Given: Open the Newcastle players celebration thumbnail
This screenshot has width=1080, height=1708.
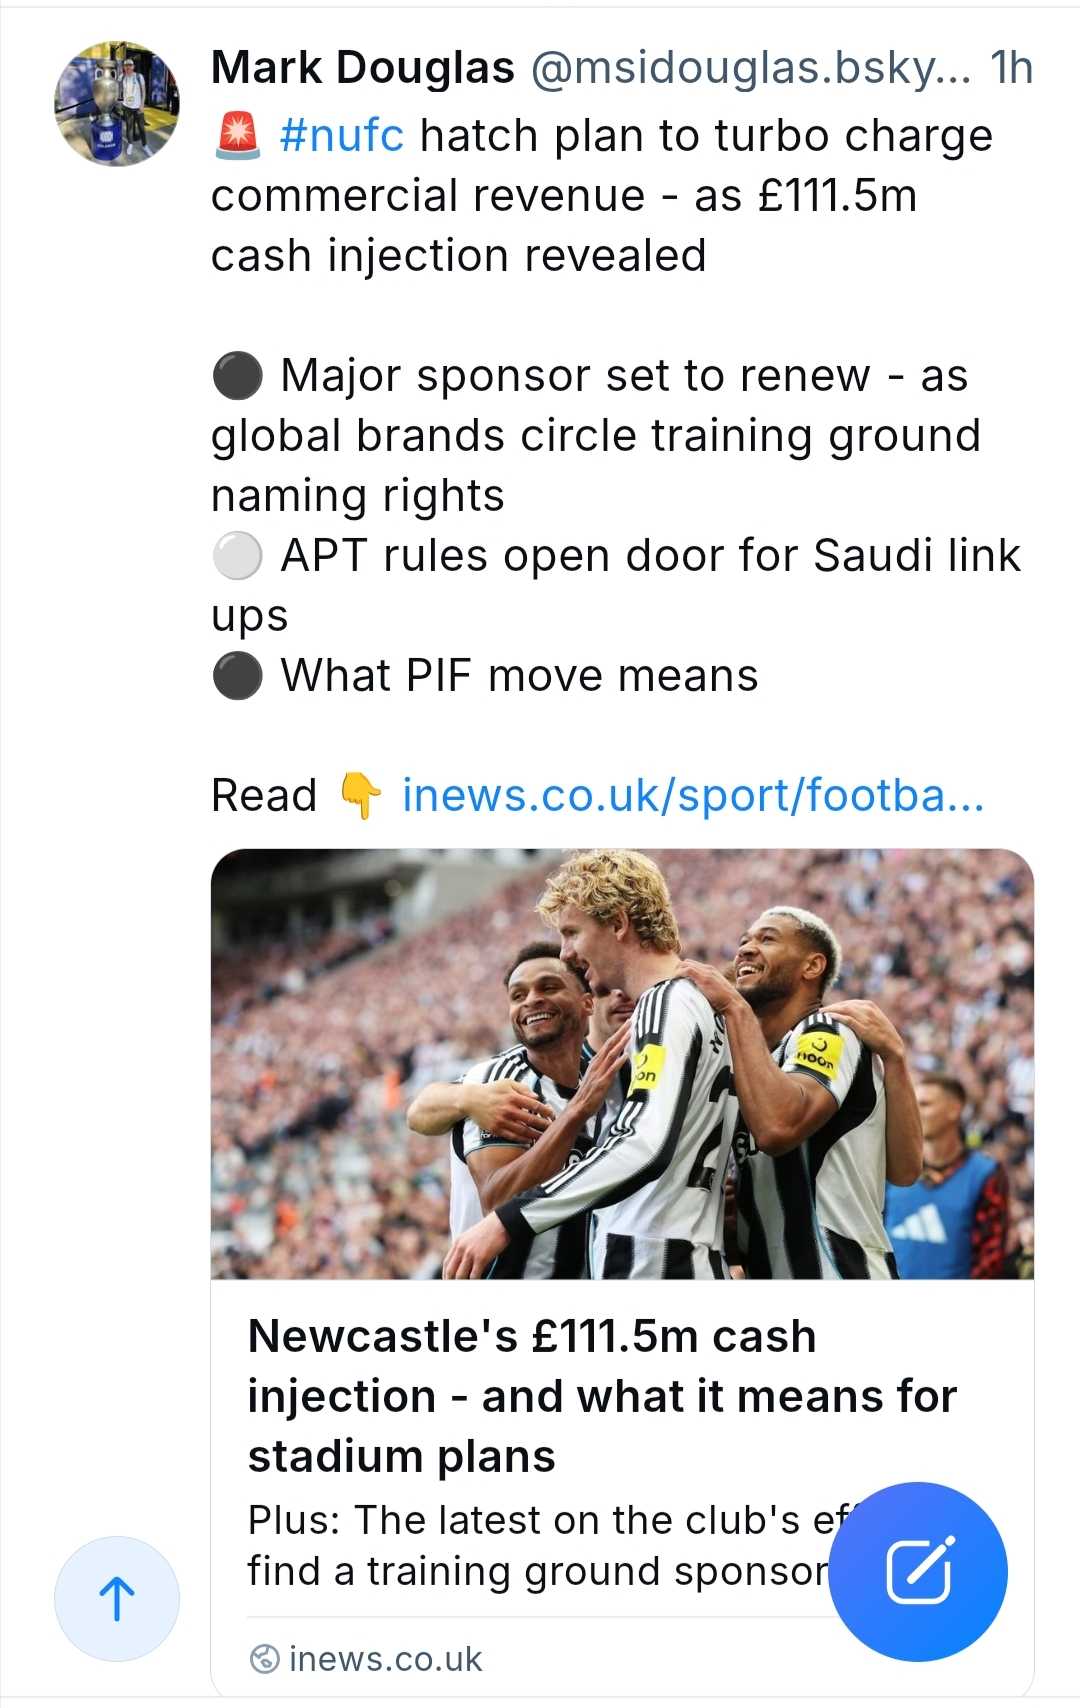Looking at the screenshot, I should tap(622, 1064).
